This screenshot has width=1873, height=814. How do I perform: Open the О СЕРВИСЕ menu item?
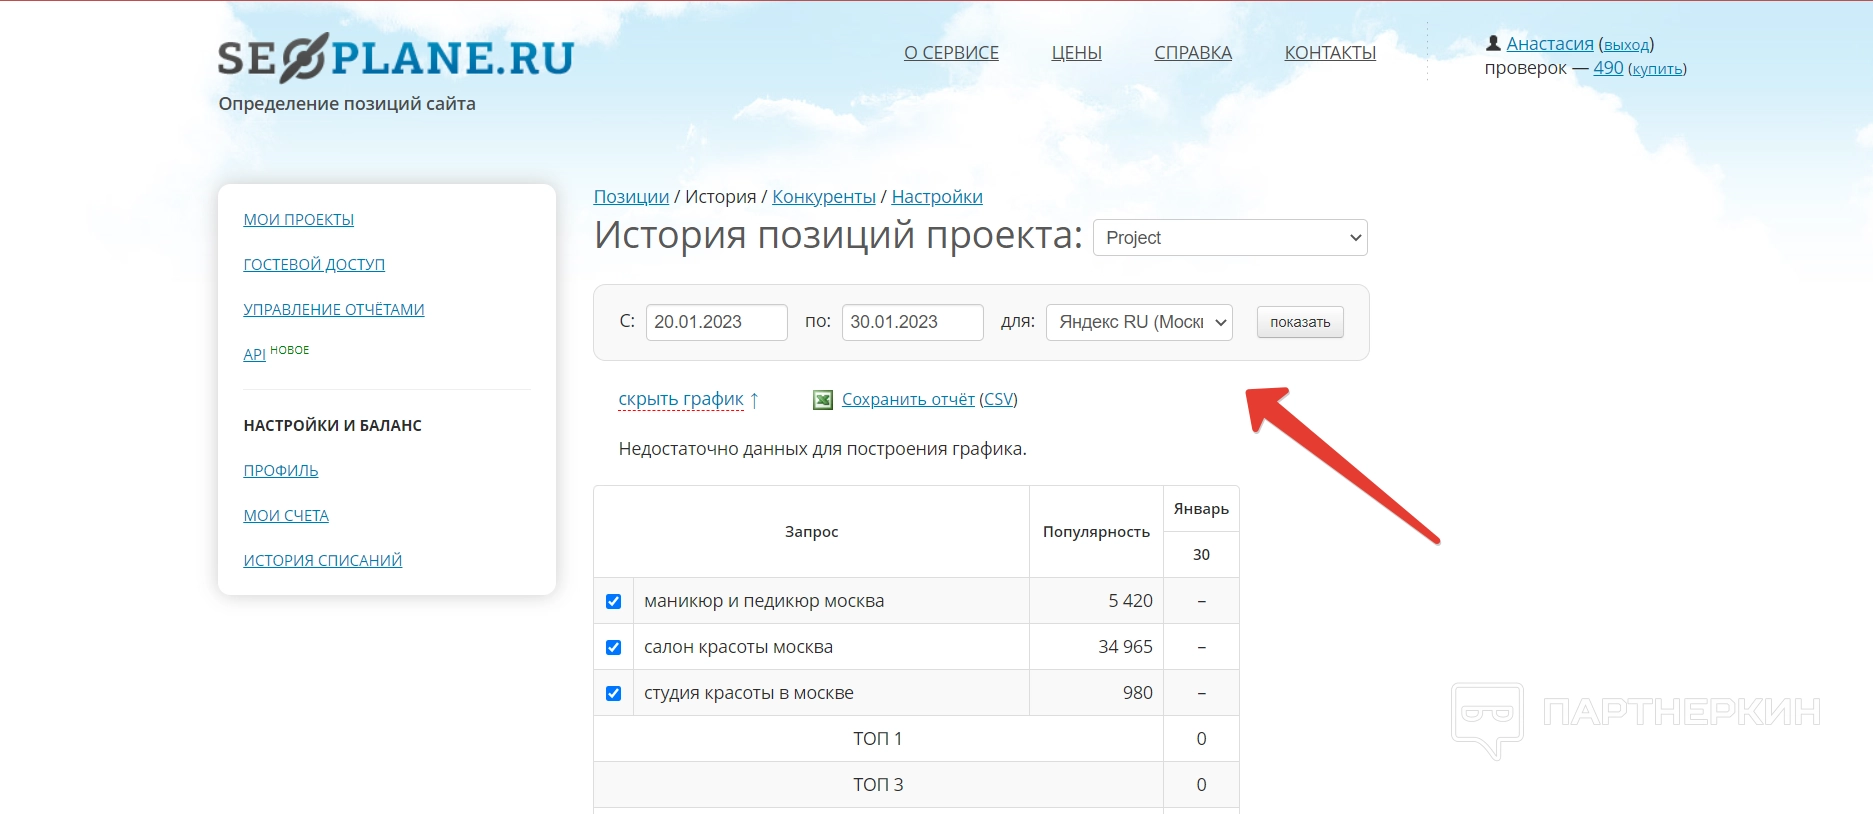click(x=951, y=53)
